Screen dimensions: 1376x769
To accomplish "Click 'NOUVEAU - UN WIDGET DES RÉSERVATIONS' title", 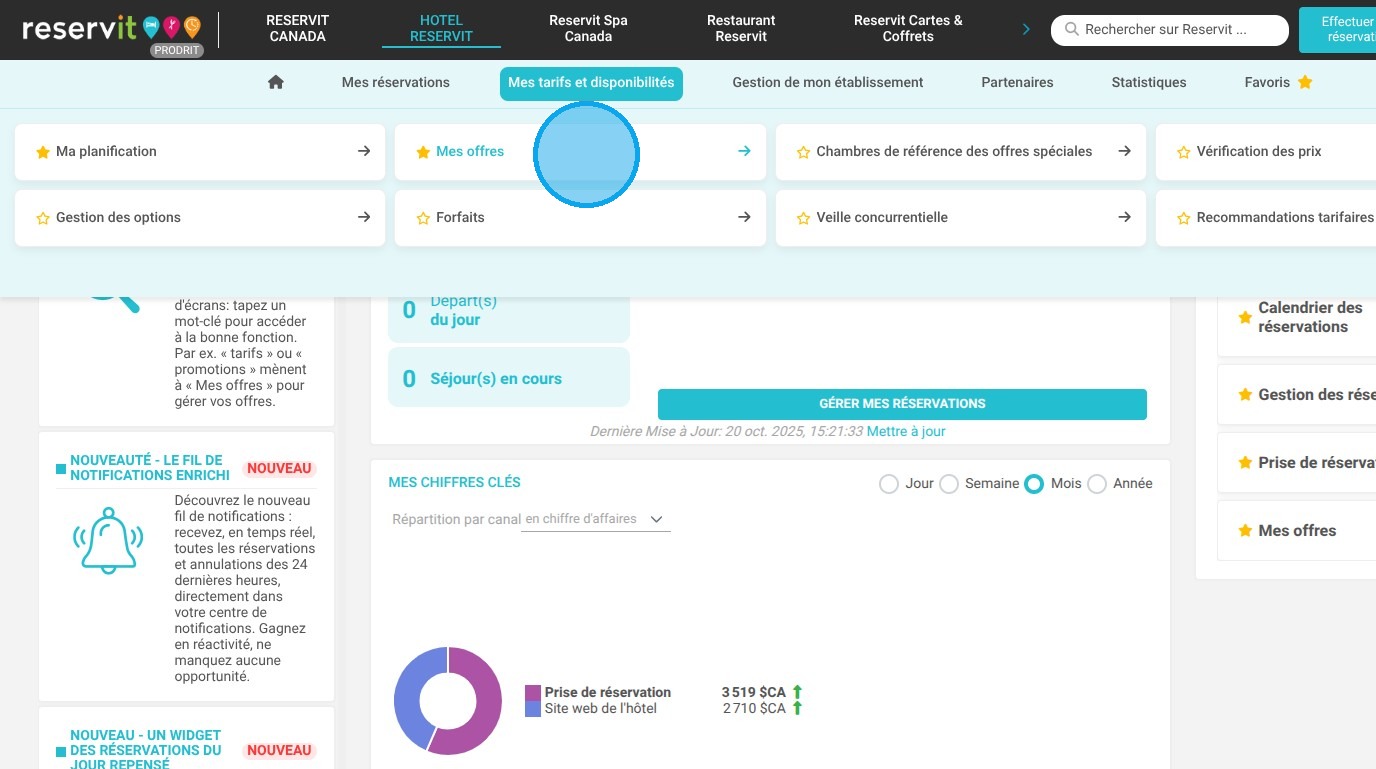I will pos(146,749).
